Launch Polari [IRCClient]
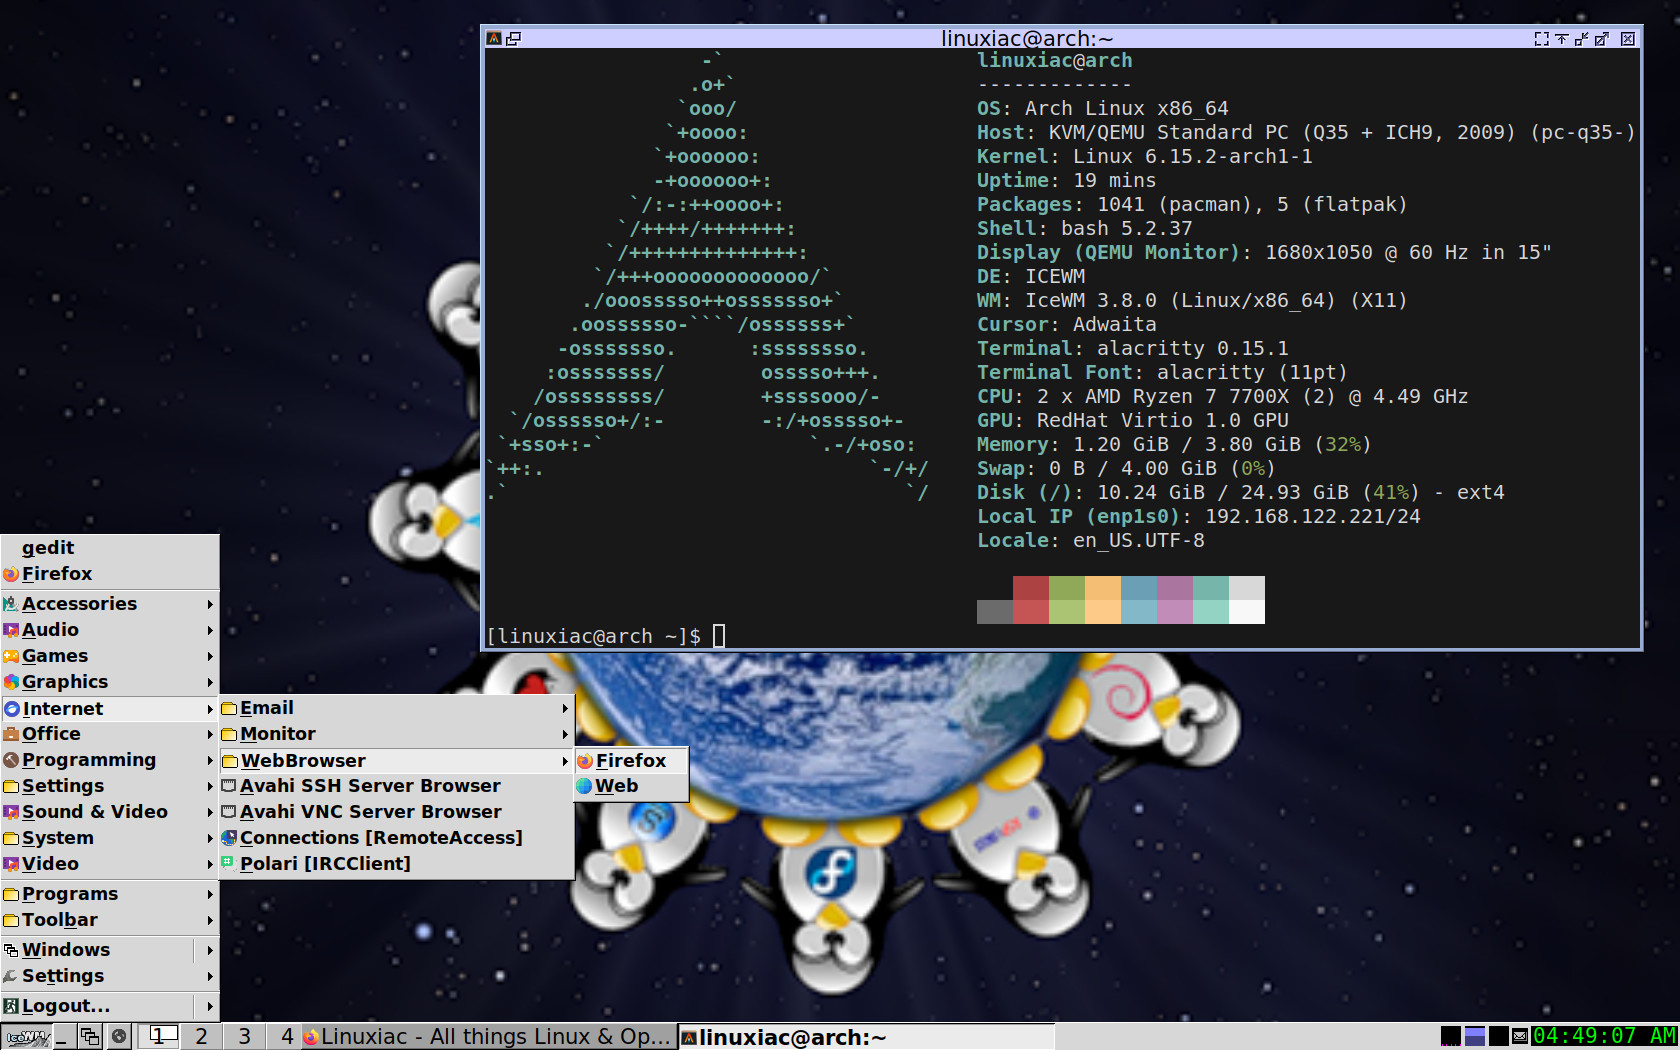This screenshot has height=1050, width=1680. (396, 864)
